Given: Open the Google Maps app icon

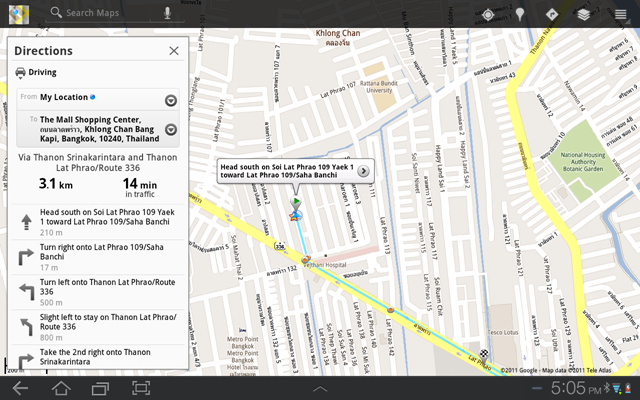Looking at the screenshot, I should point(19,14).
